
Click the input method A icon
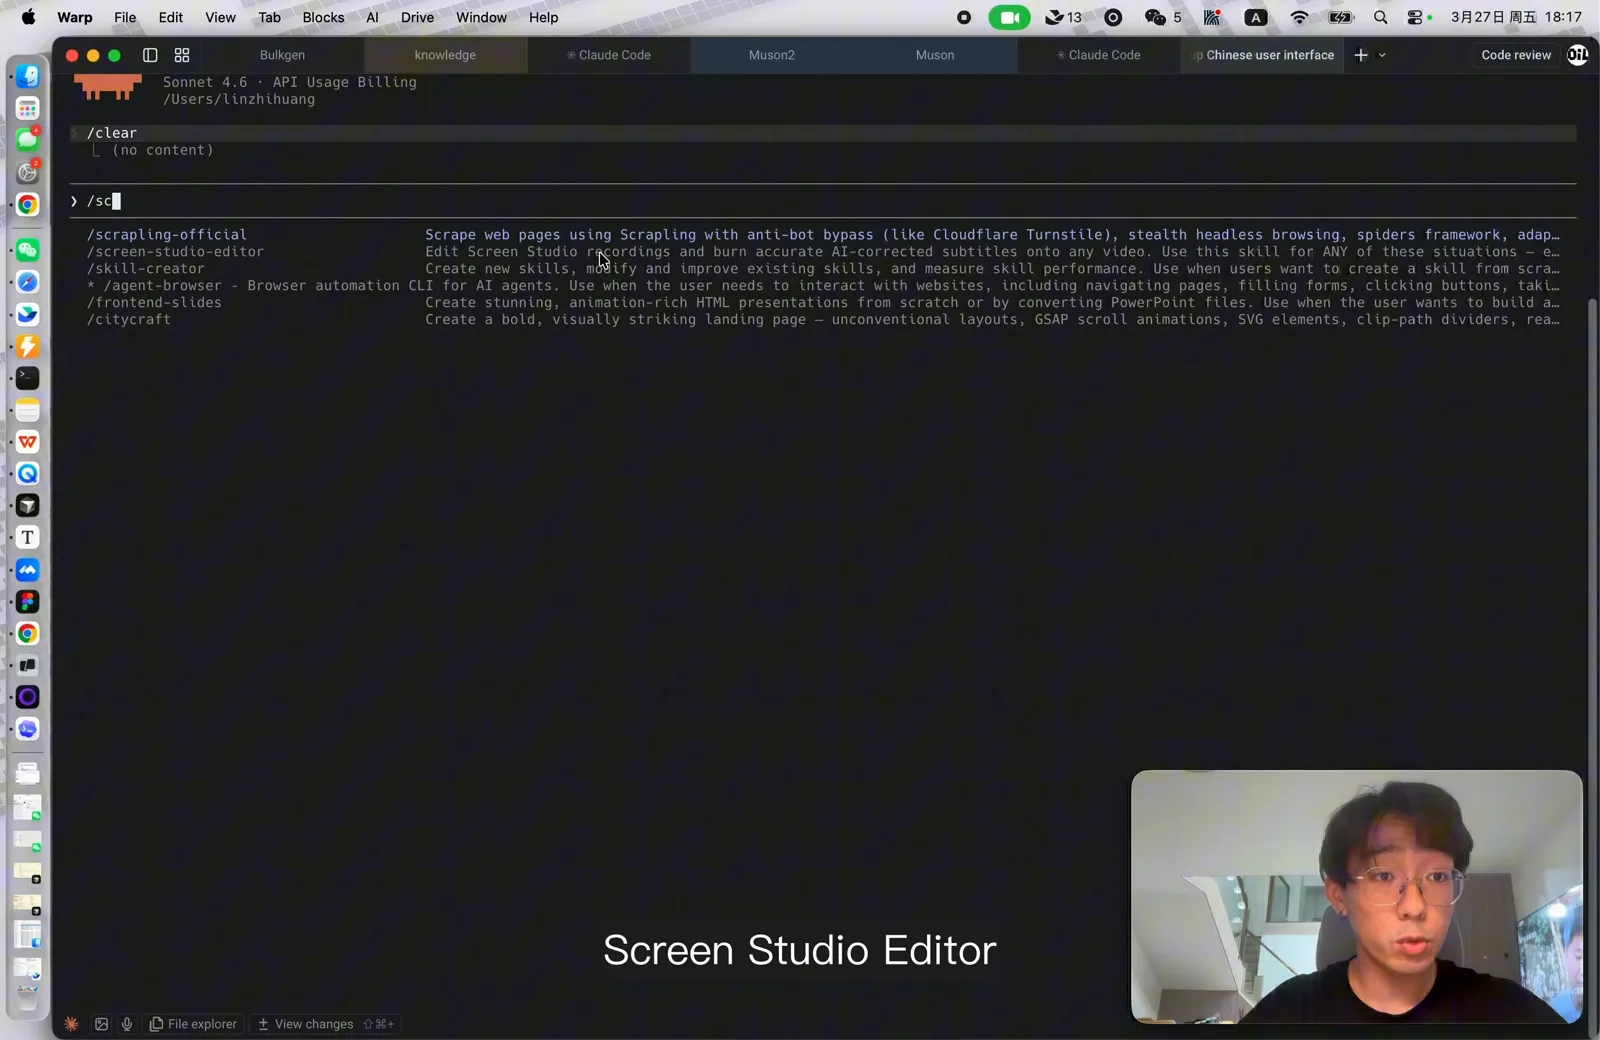[1256, 17]
